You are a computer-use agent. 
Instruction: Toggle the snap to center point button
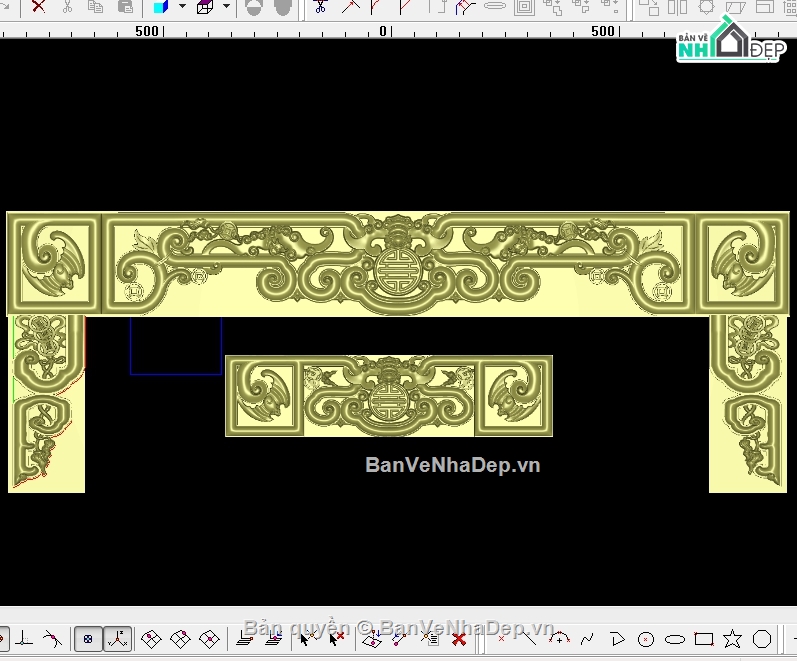pos(88,638)
